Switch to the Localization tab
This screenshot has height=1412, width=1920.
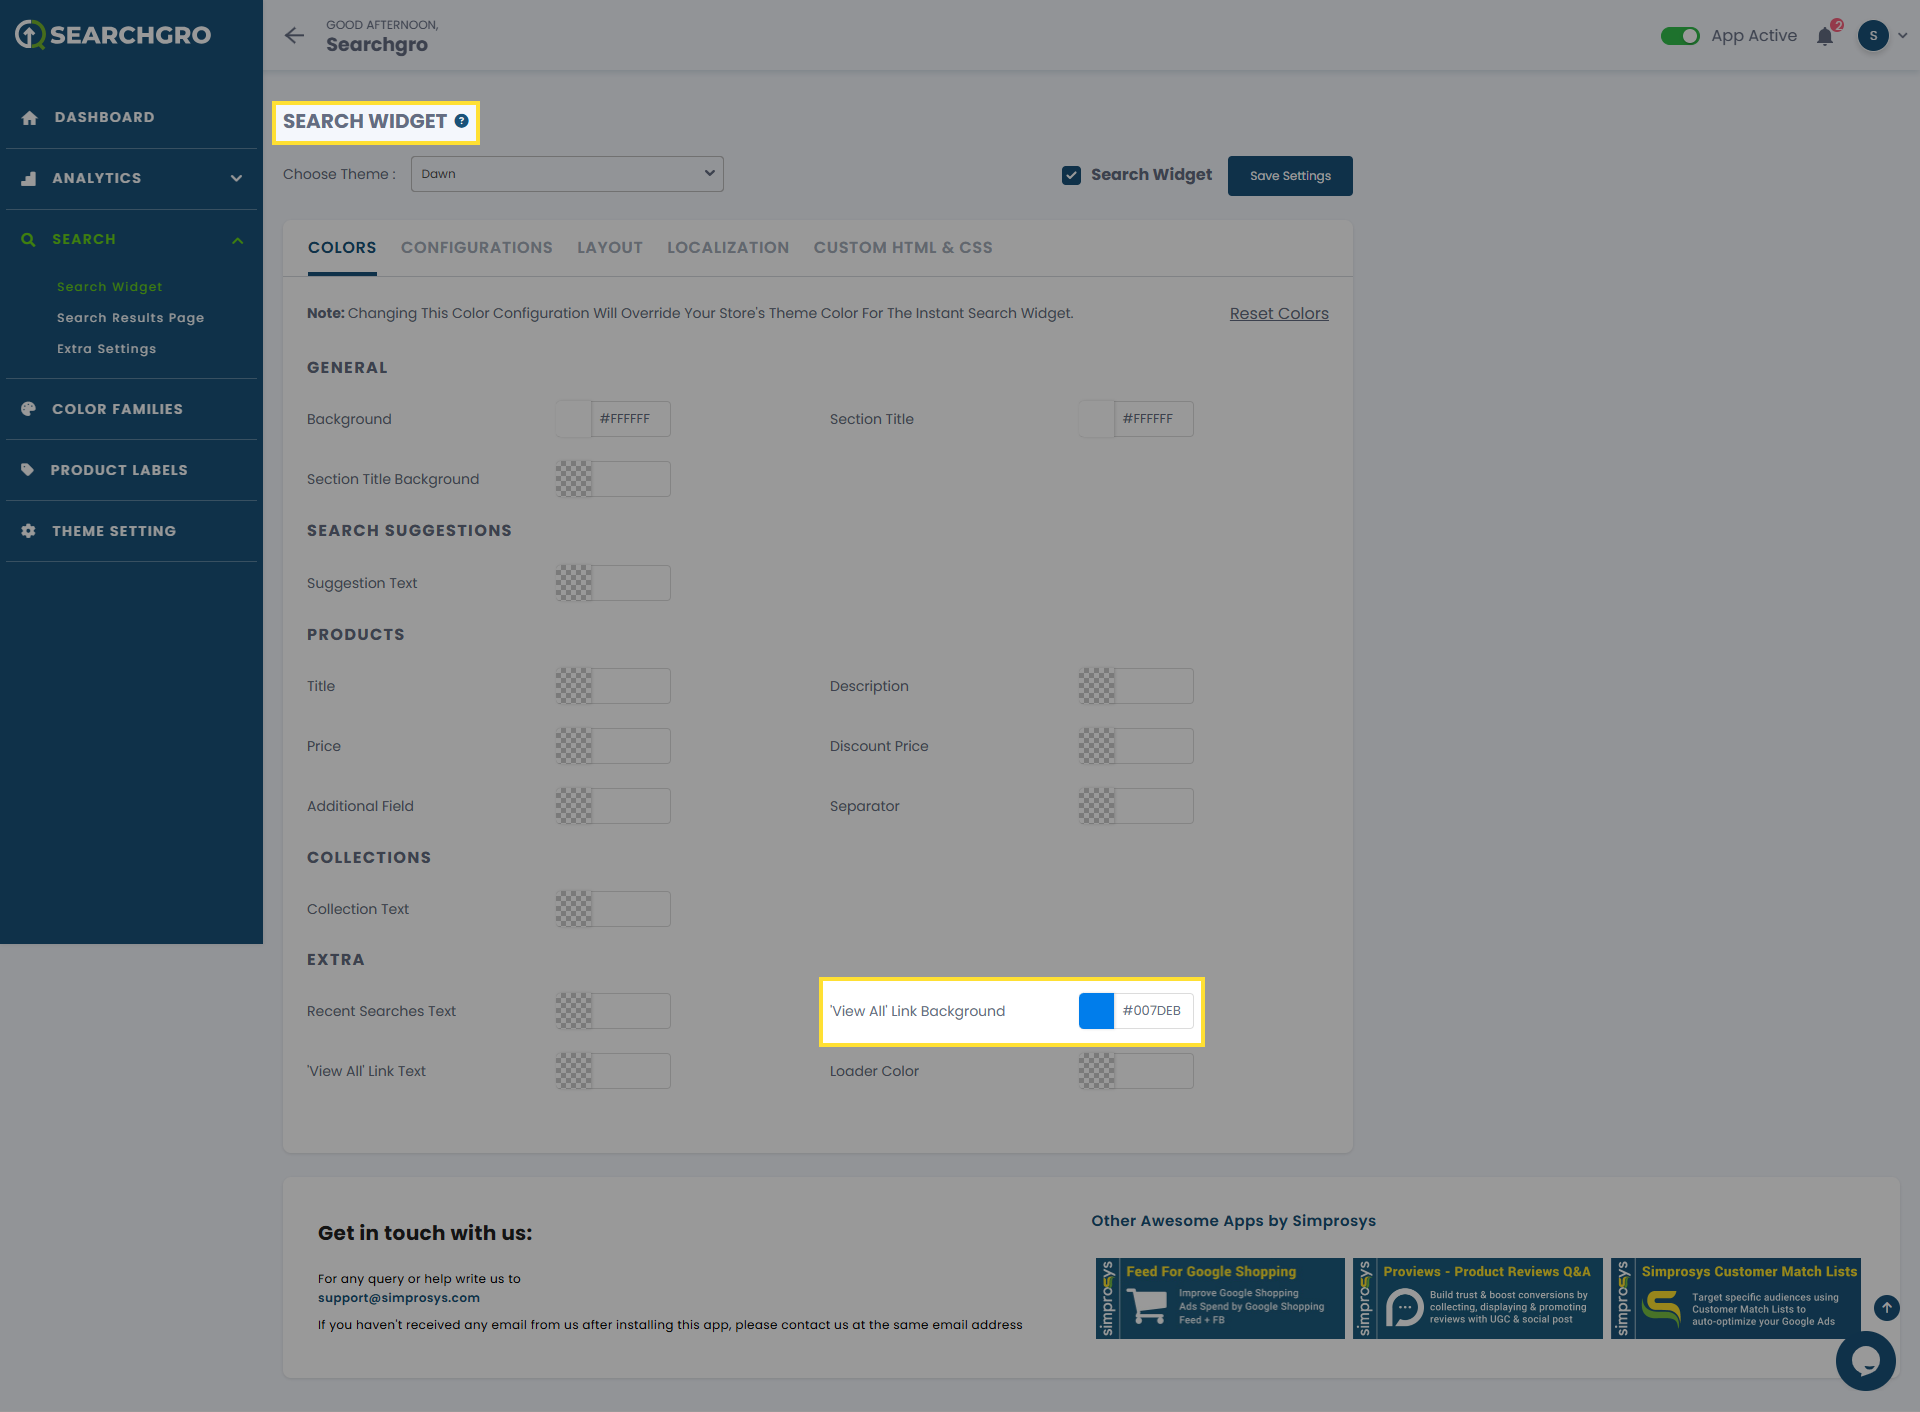pyautogui.click(x=727, y=248)
